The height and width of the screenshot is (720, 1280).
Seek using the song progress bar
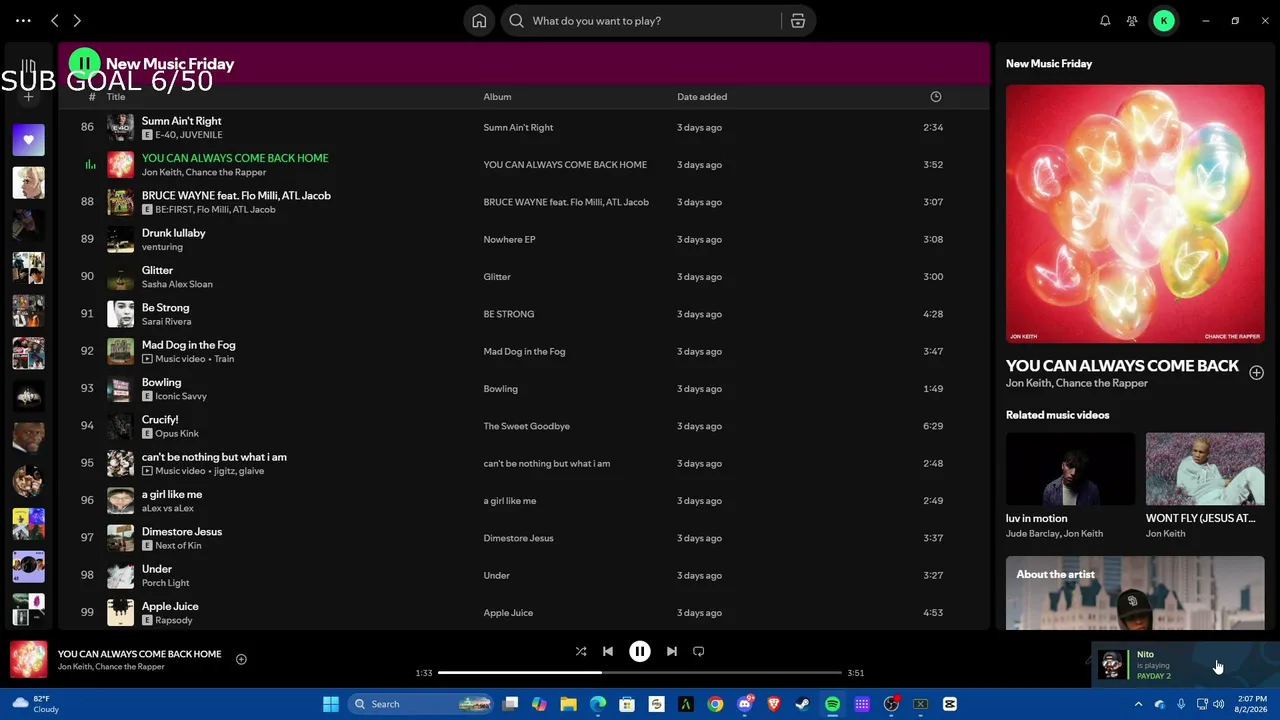click(640, 673)
